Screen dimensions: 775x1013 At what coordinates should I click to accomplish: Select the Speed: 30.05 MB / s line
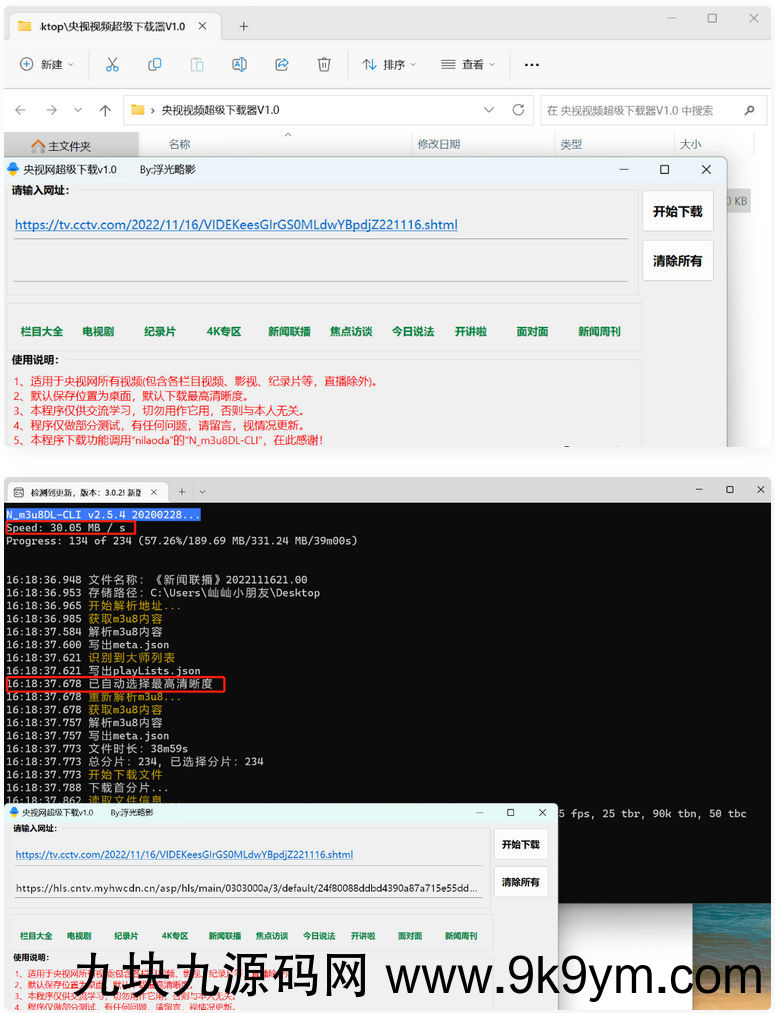pos(66,528)
